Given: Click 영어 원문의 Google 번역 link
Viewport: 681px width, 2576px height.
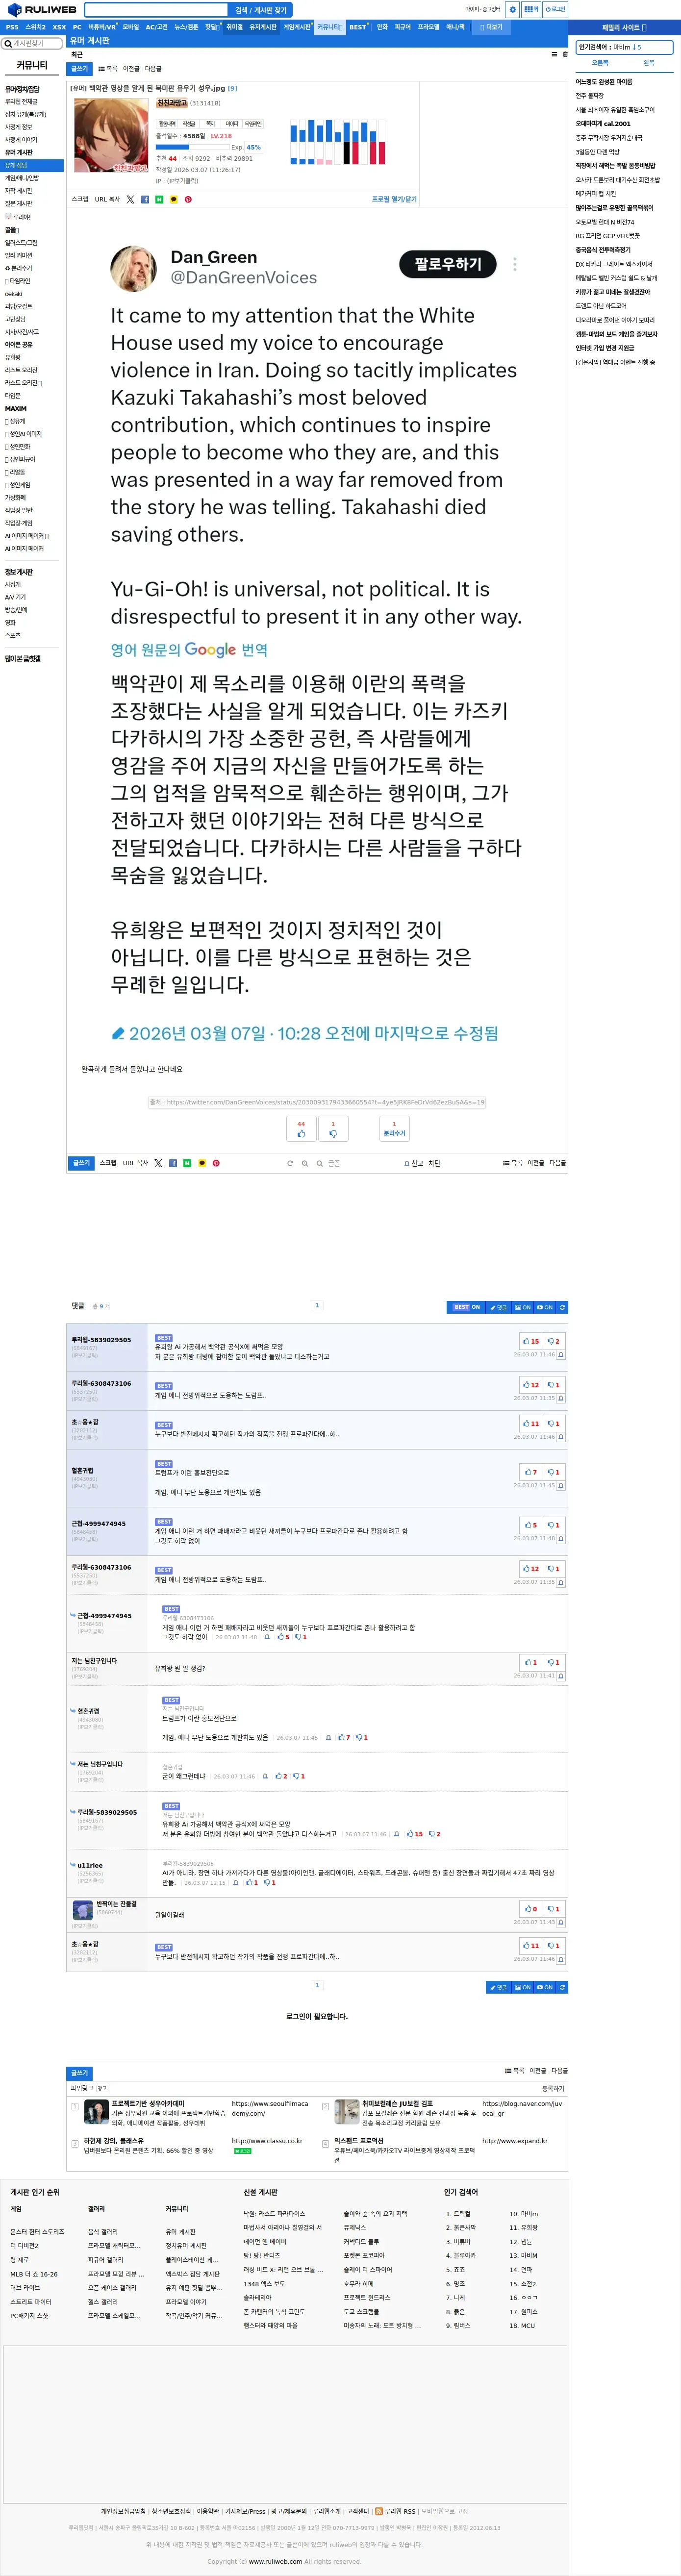Looking at the screenshot, I should 189,649.
